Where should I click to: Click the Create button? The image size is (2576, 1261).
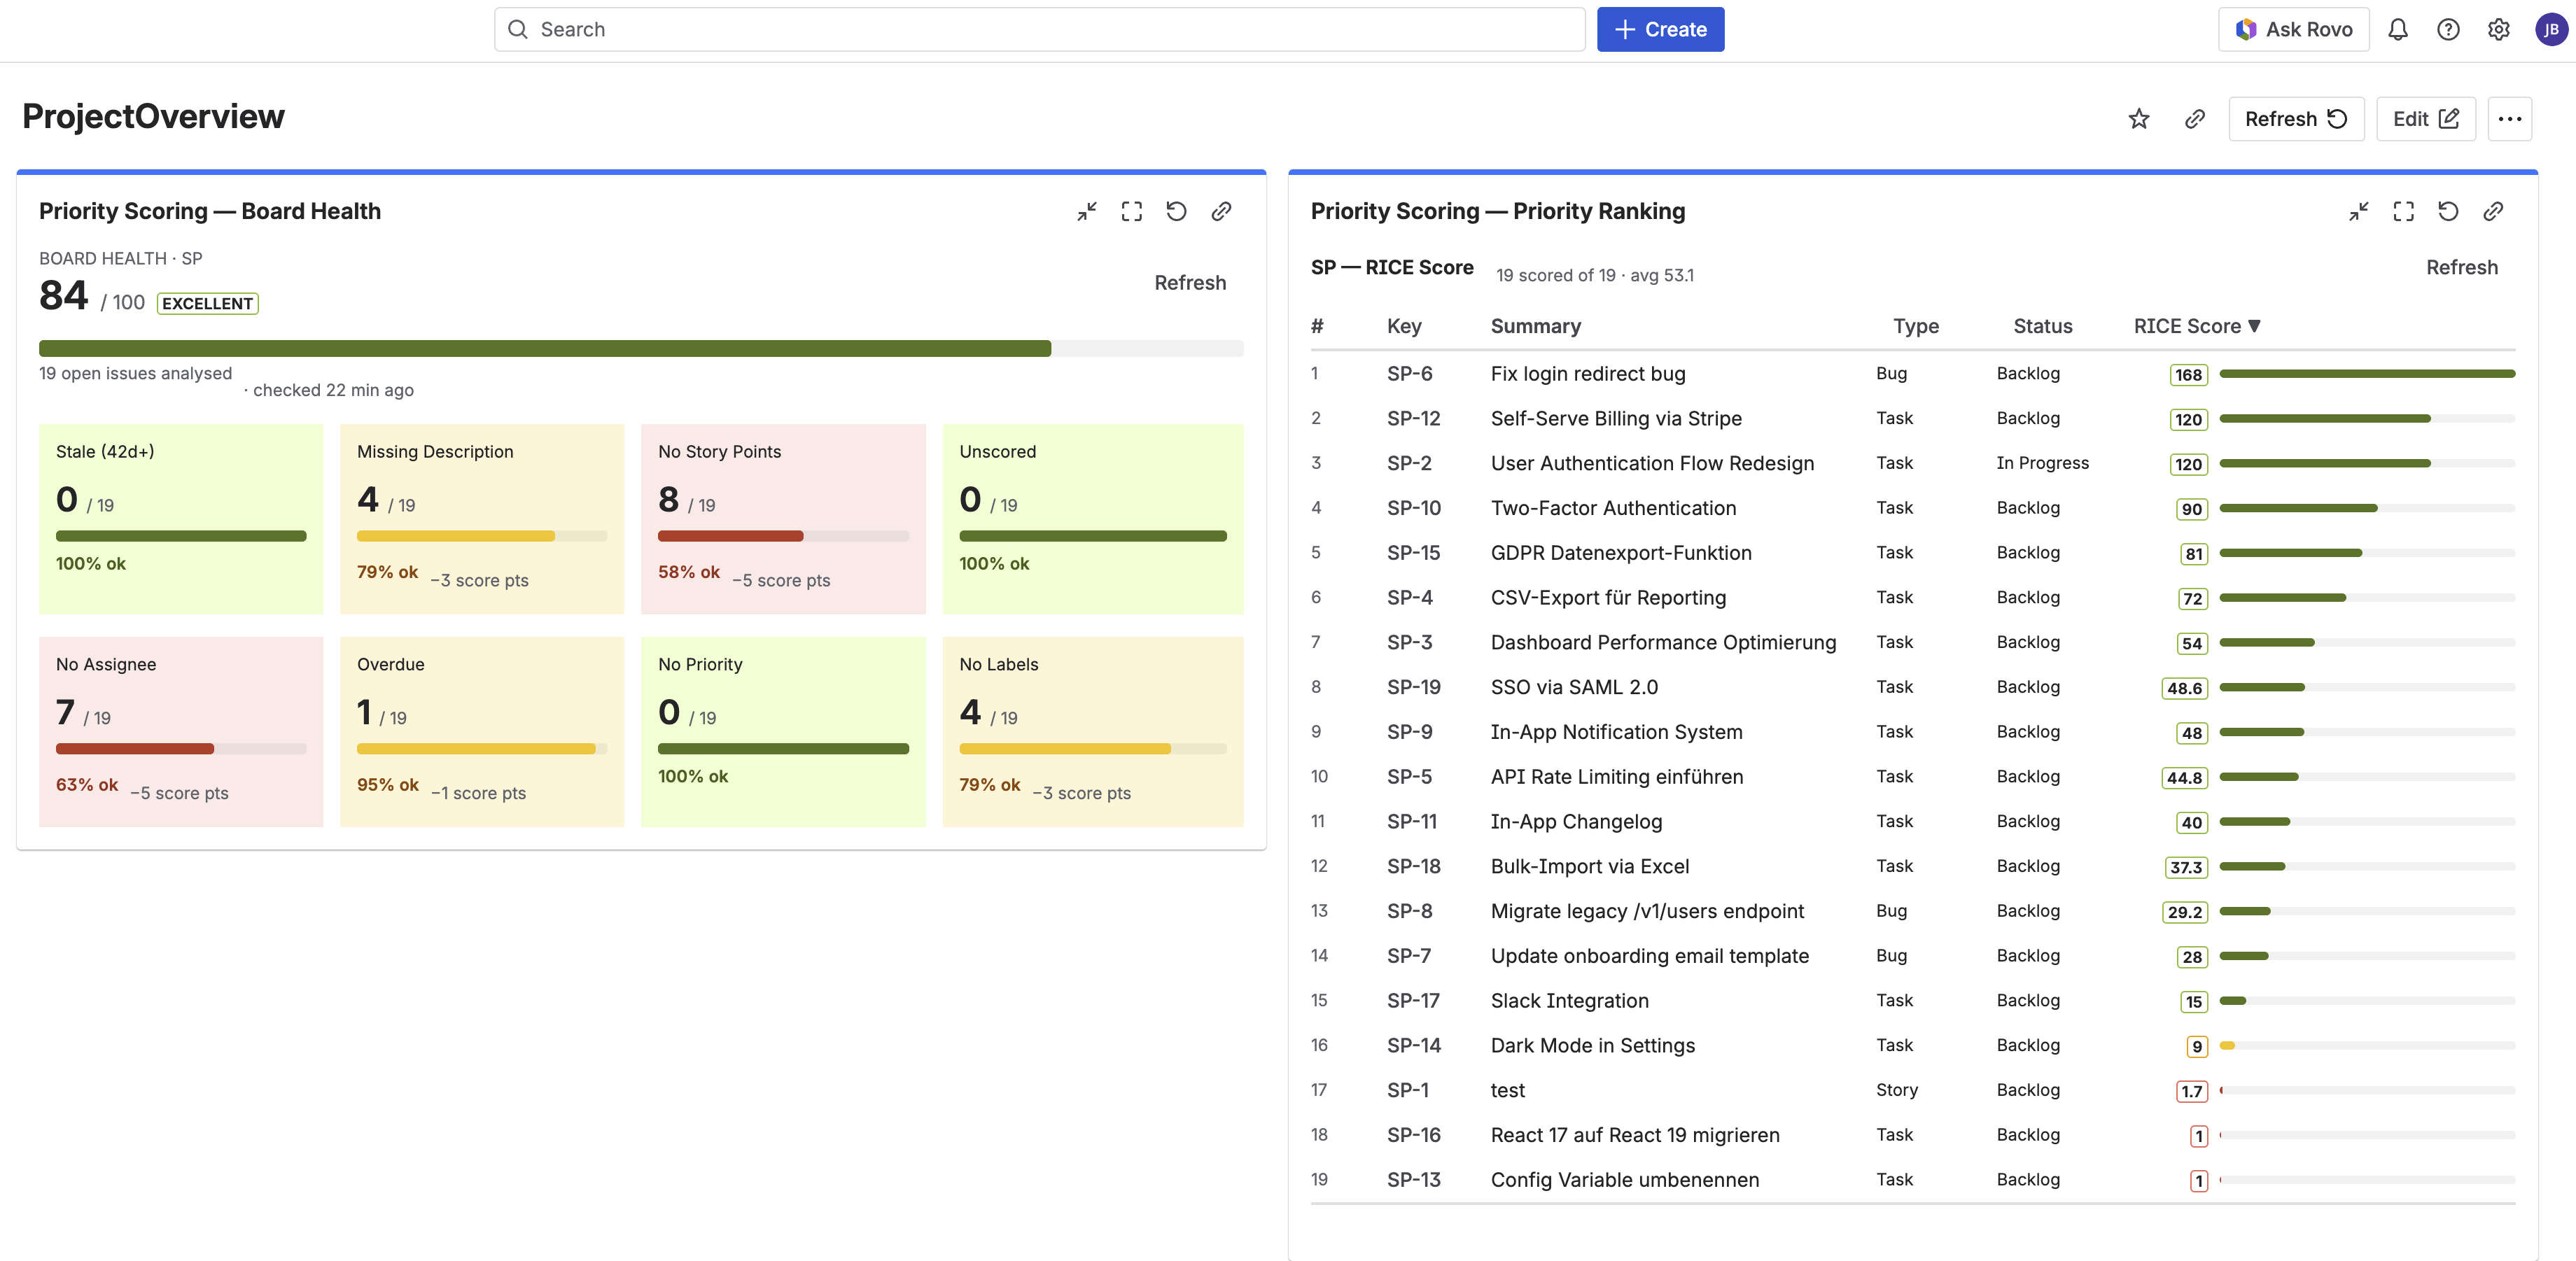1660,29
